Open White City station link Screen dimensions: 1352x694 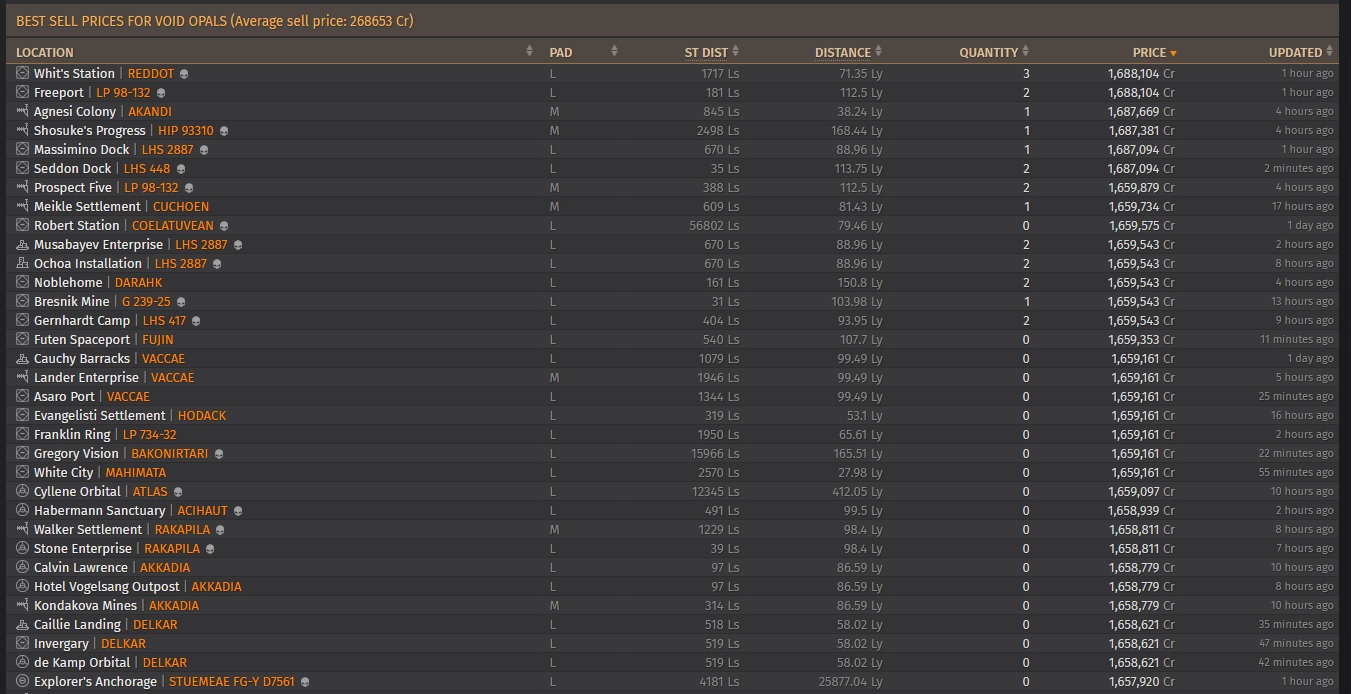click(63, 472)
